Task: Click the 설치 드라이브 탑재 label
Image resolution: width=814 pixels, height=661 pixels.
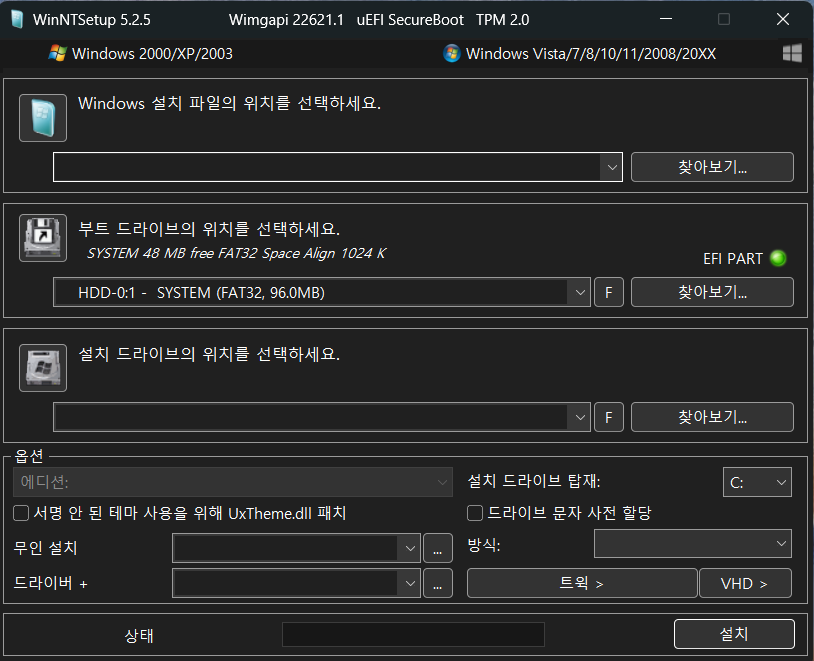Action: (534, 481)
